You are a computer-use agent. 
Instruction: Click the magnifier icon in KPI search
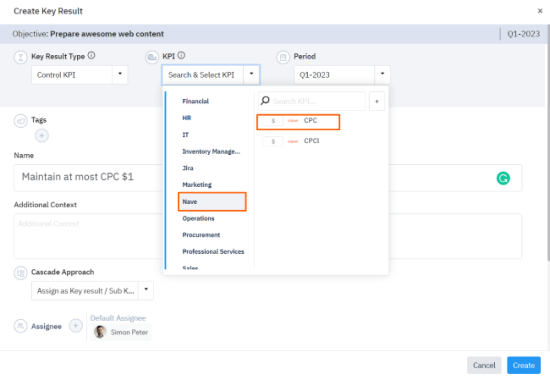coord(265,101)
